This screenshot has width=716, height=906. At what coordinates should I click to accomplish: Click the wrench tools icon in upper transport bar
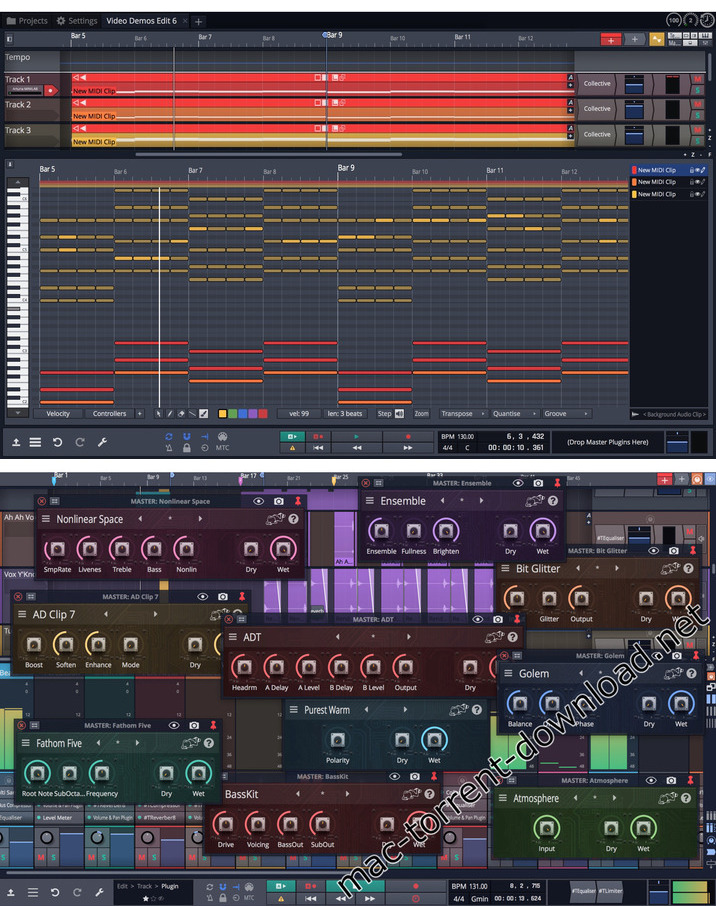click(101, 441)
